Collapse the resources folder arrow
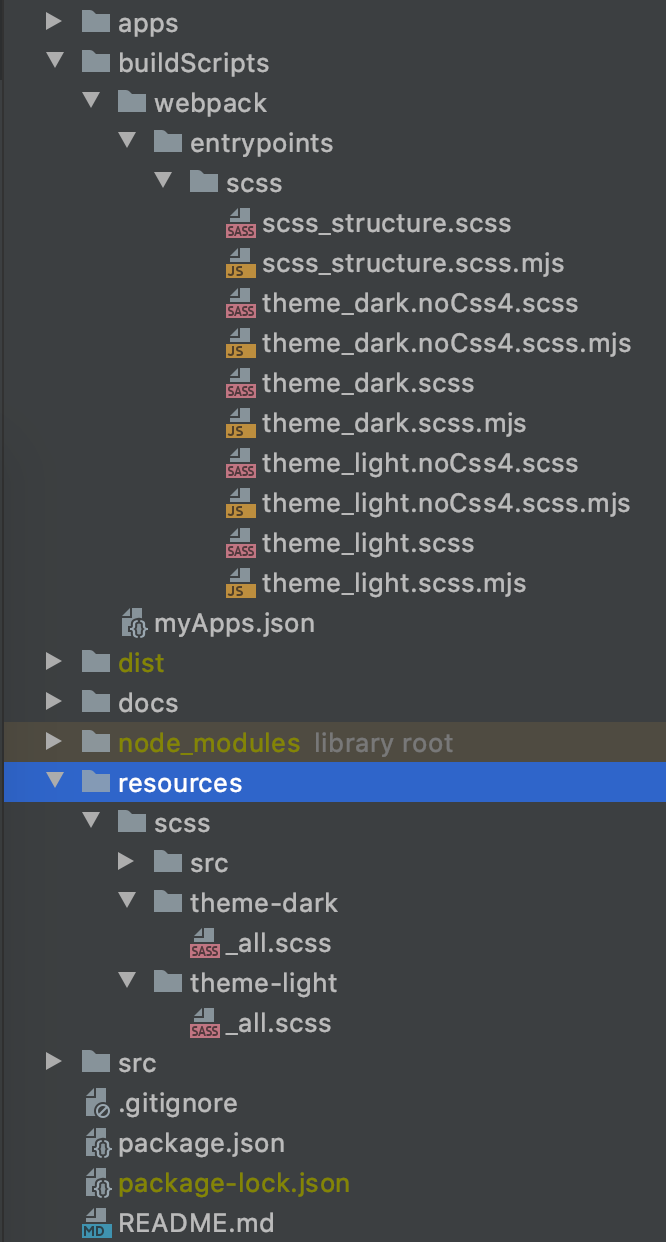The height and width of the screenshot is (1242, 666). 54,782
